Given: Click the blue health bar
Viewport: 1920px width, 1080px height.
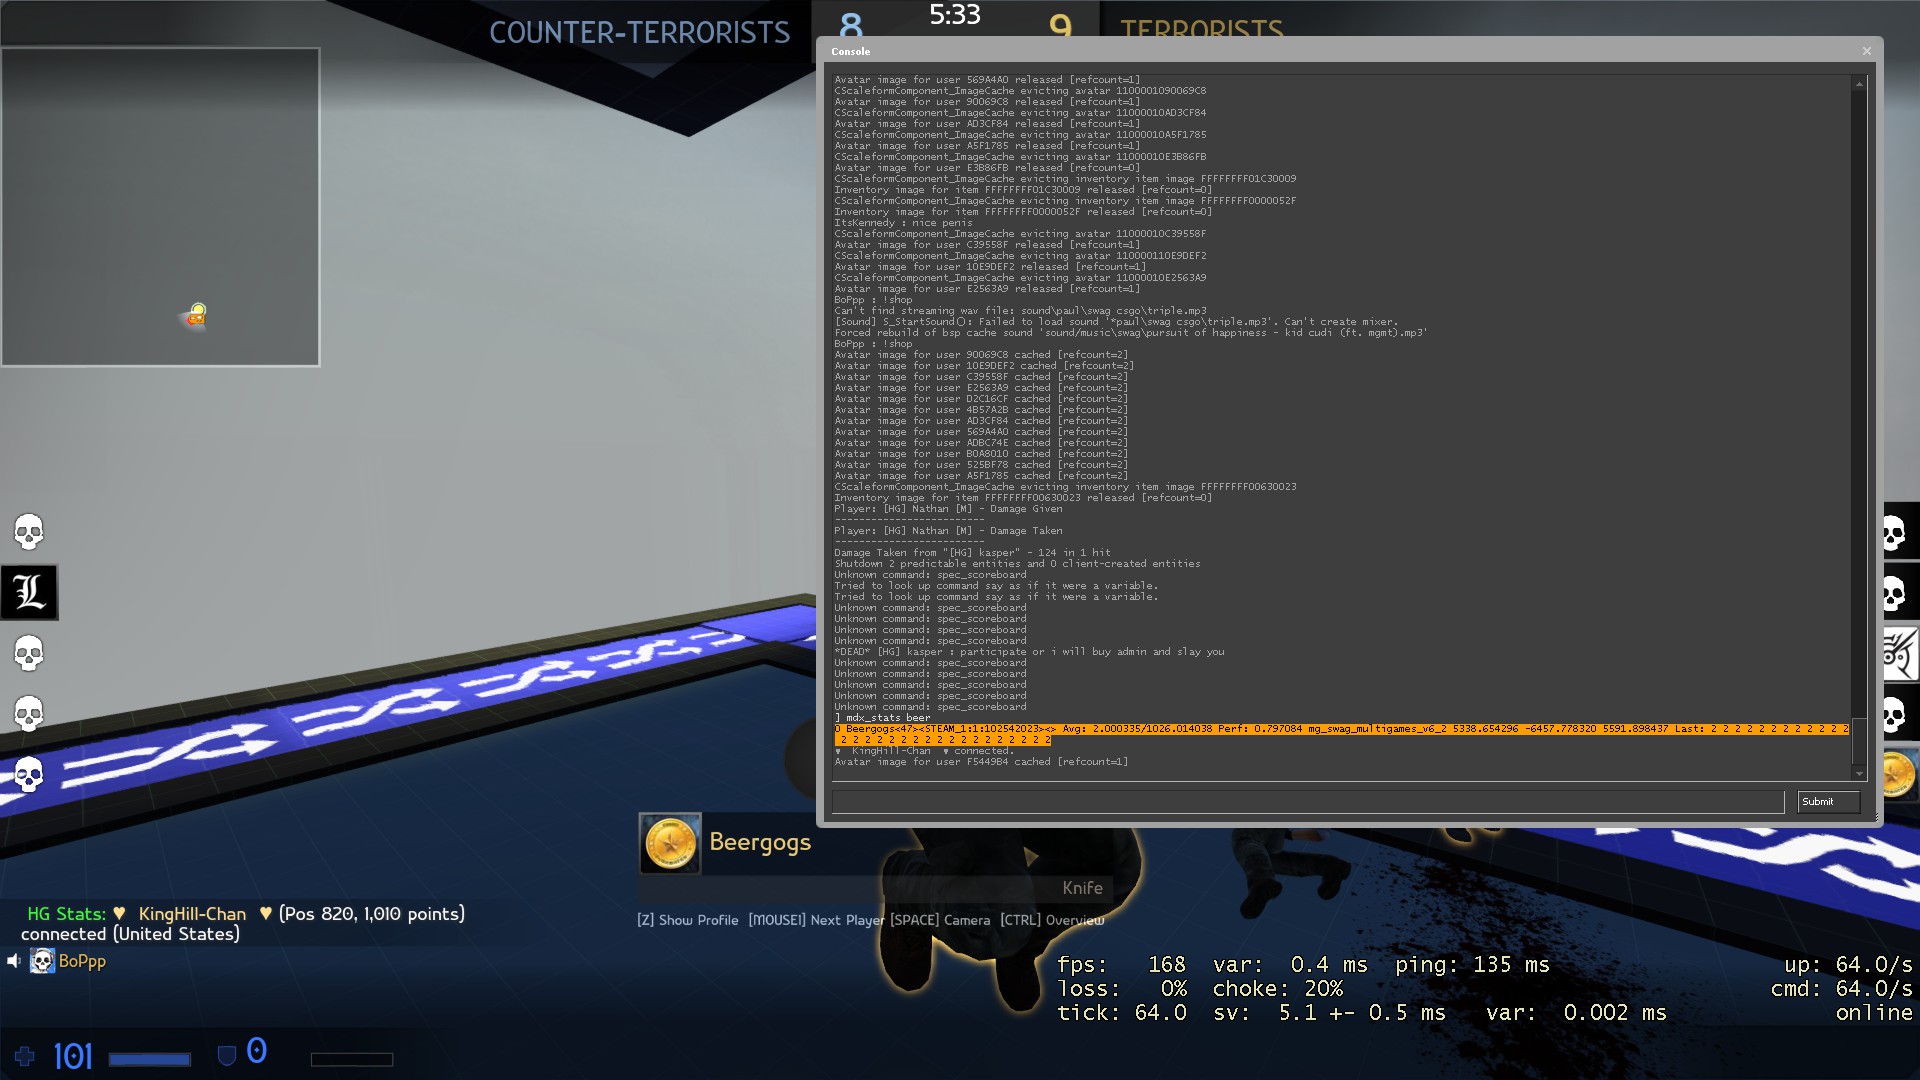Looking at the screenshot, I should tap(150, 1059).
